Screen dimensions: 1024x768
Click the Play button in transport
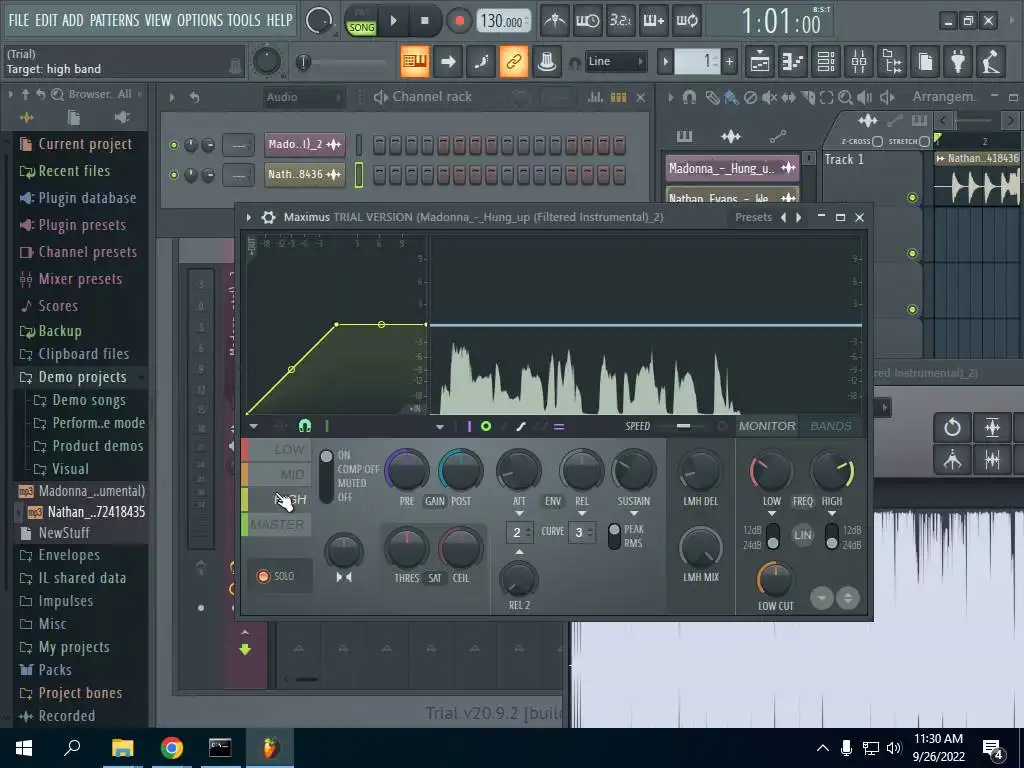click(393, 21)
